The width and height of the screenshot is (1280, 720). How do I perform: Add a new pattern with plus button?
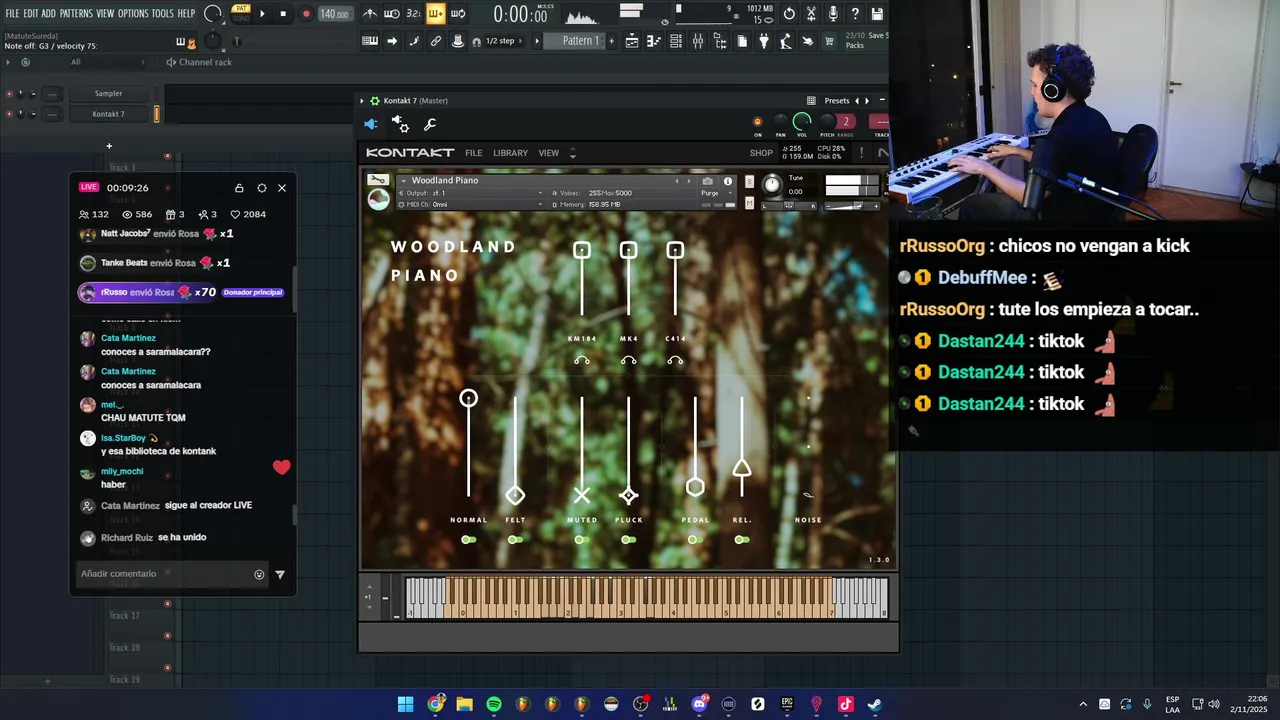coord(612,41)
